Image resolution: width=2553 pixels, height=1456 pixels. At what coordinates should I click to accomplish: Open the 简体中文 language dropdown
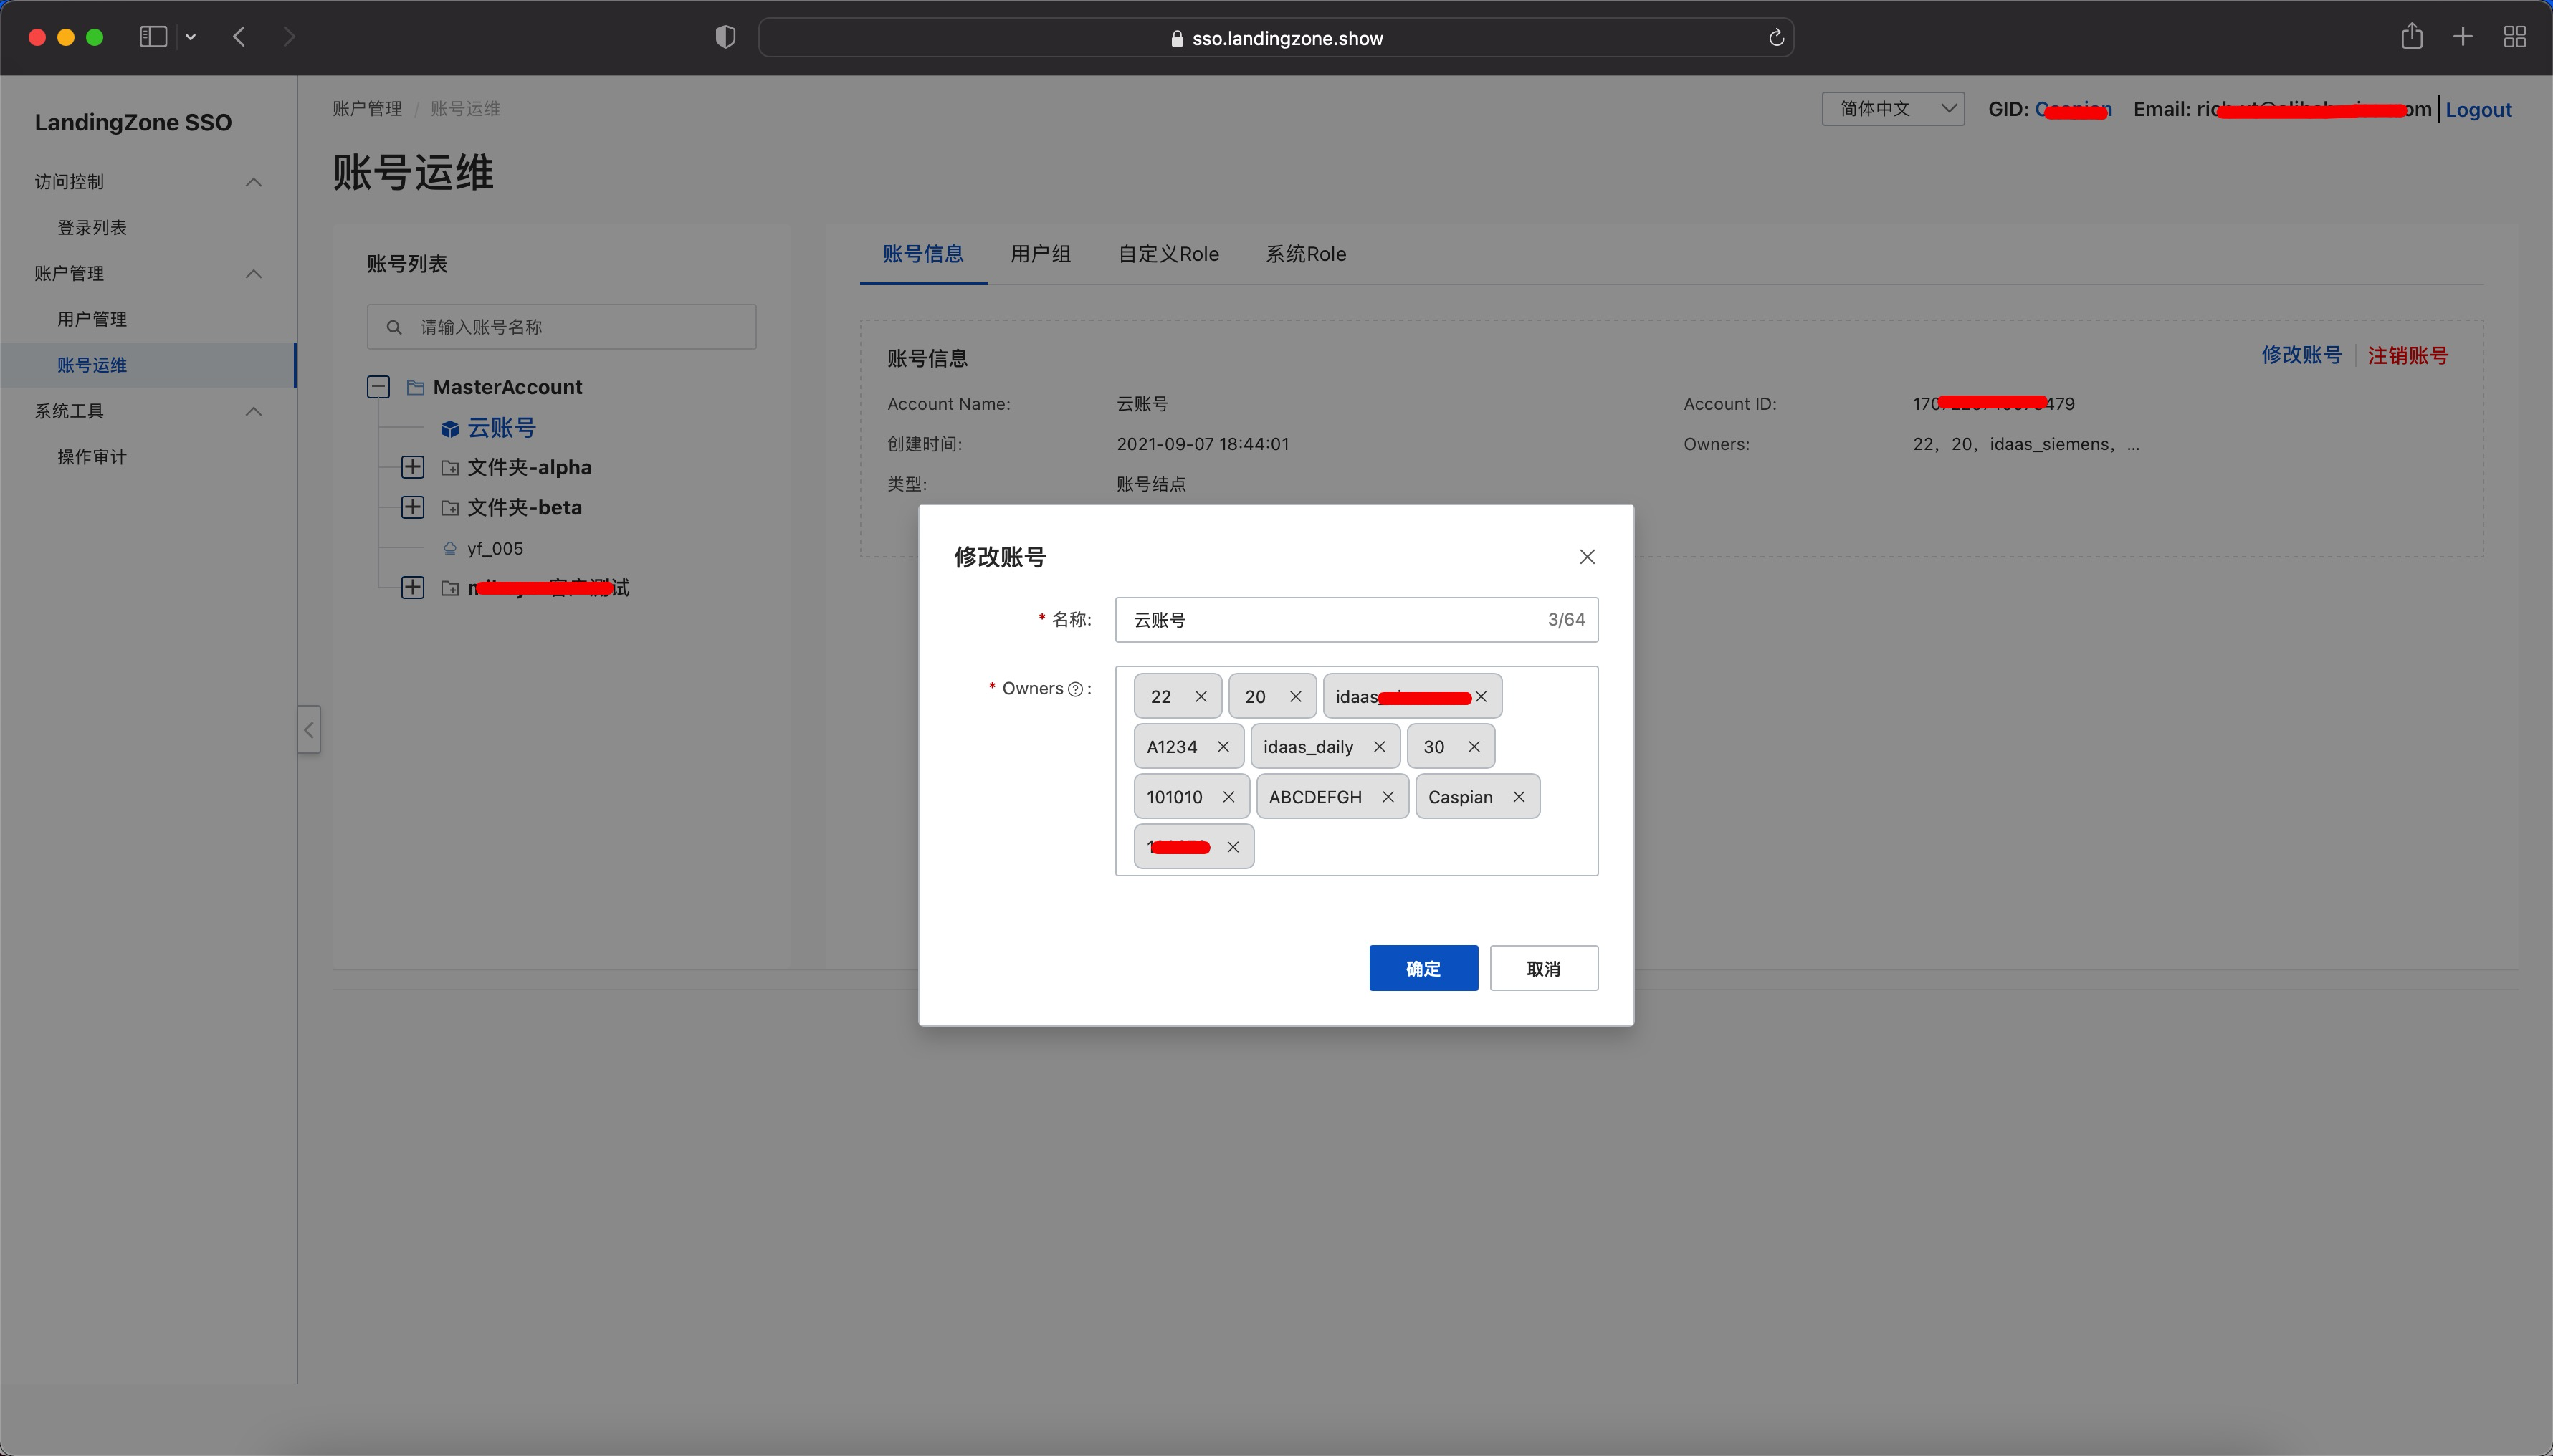click(1892, 108)
